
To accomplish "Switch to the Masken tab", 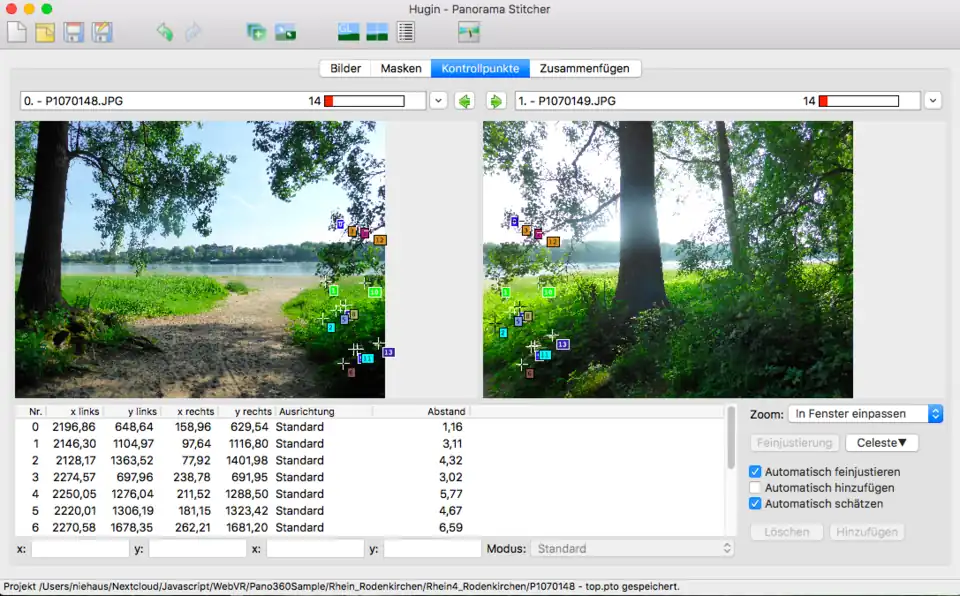I will pos(400,69).
